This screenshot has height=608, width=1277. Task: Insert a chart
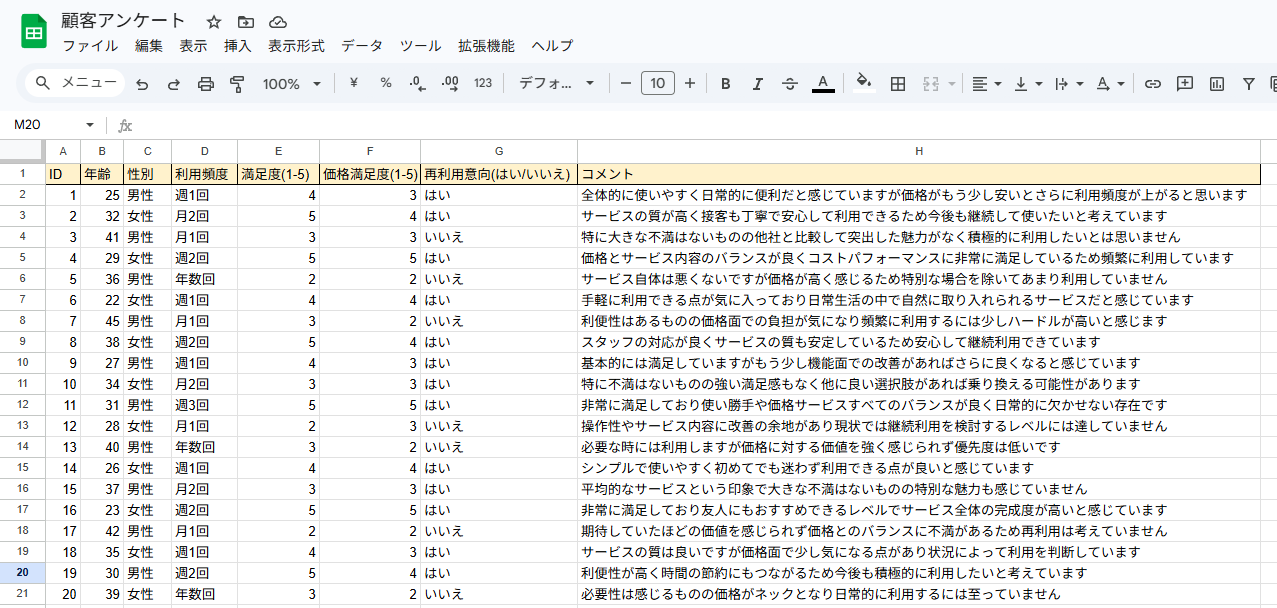tap(1217, 84)
